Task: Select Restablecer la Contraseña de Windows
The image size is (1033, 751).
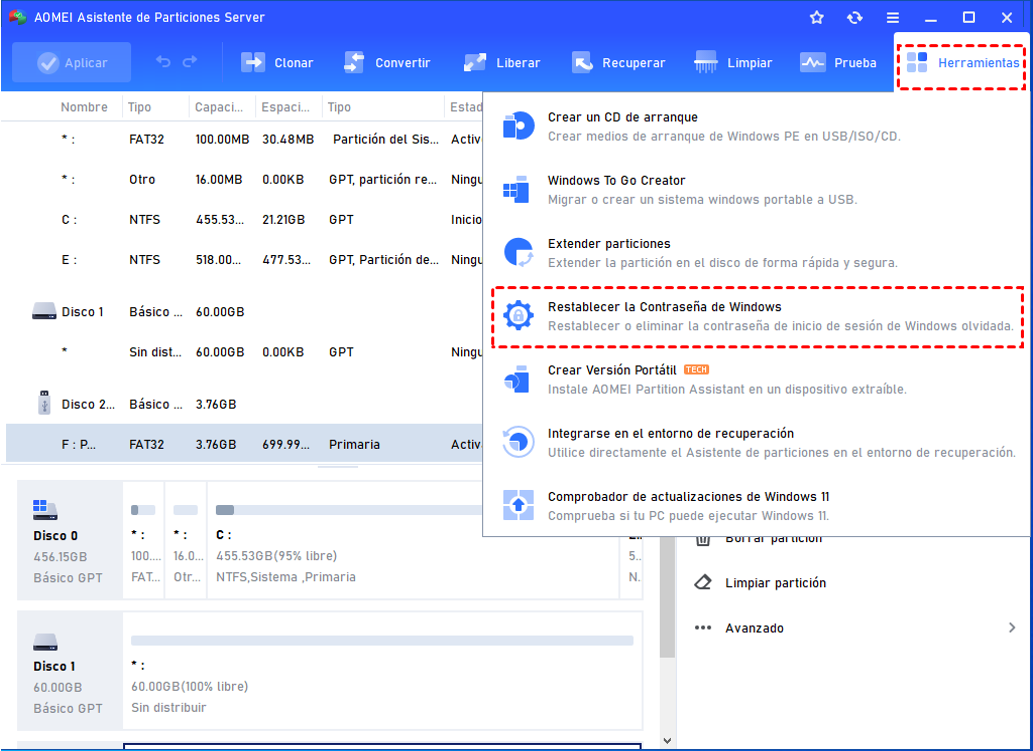Action: pyautogui.click(x=756, y=316)
